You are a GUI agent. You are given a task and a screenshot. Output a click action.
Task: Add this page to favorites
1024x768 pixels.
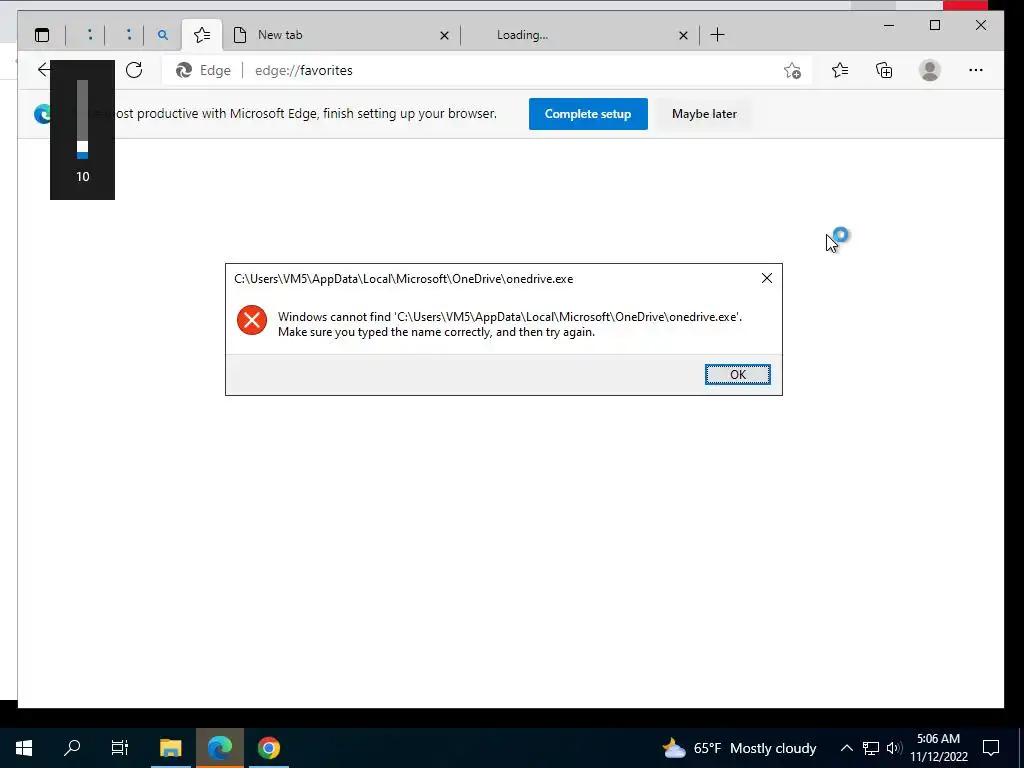coord(792,71)
